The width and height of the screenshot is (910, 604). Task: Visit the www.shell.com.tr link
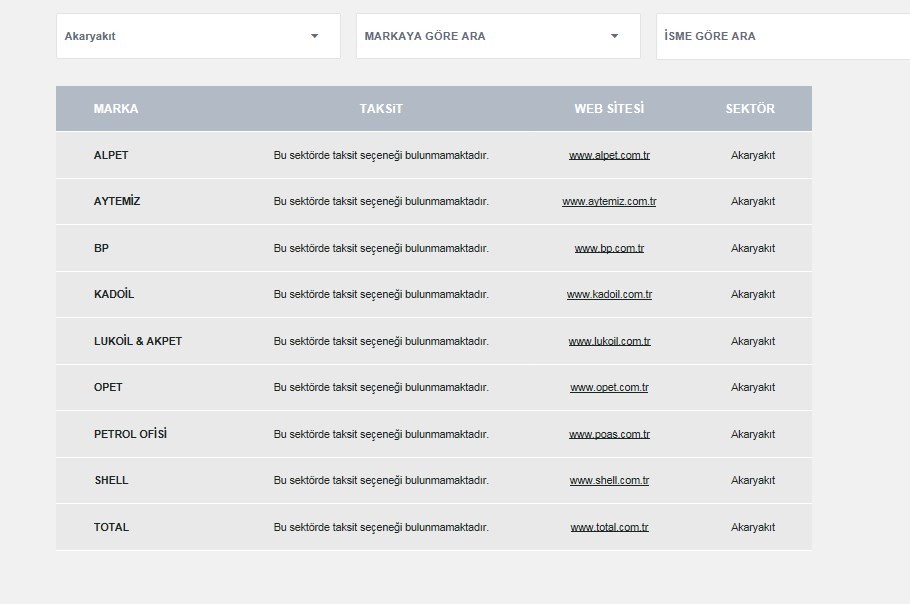click(x=609, y=480)
